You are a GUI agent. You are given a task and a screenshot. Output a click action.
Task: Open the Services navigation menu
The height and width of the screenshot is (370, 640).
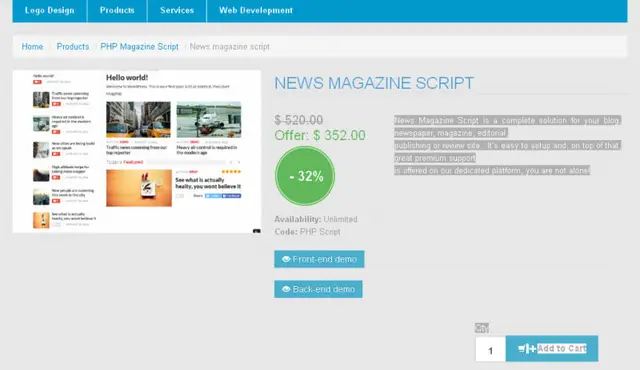pyautogui.click(x=177, y=11)
